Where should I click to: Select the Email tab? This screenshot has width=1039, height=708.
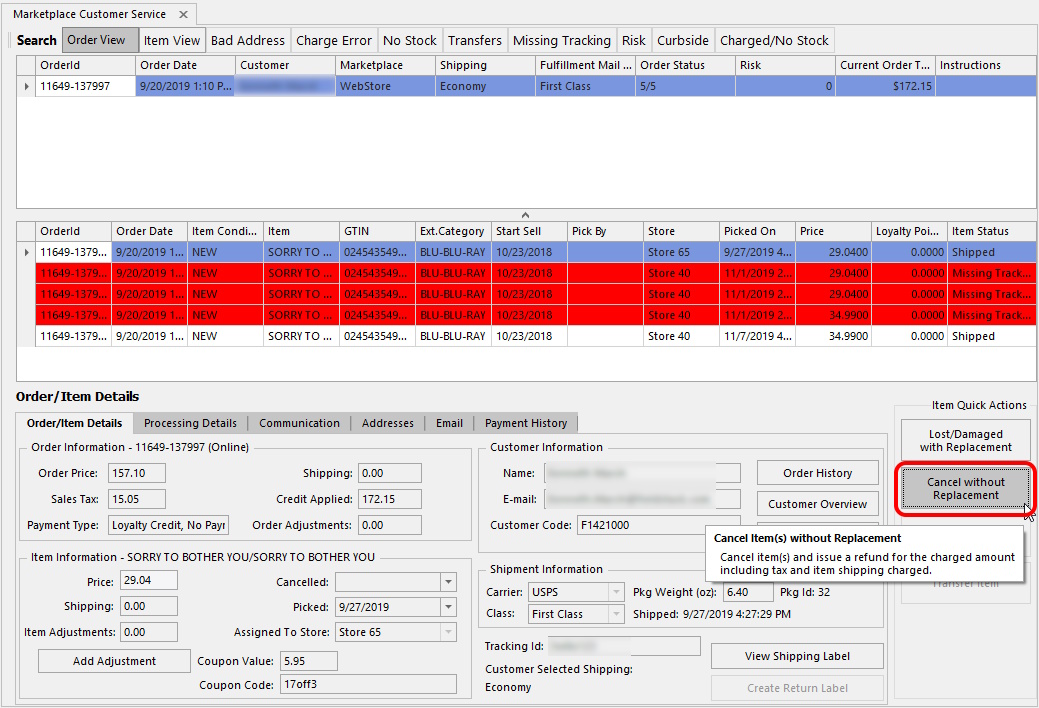449,423
